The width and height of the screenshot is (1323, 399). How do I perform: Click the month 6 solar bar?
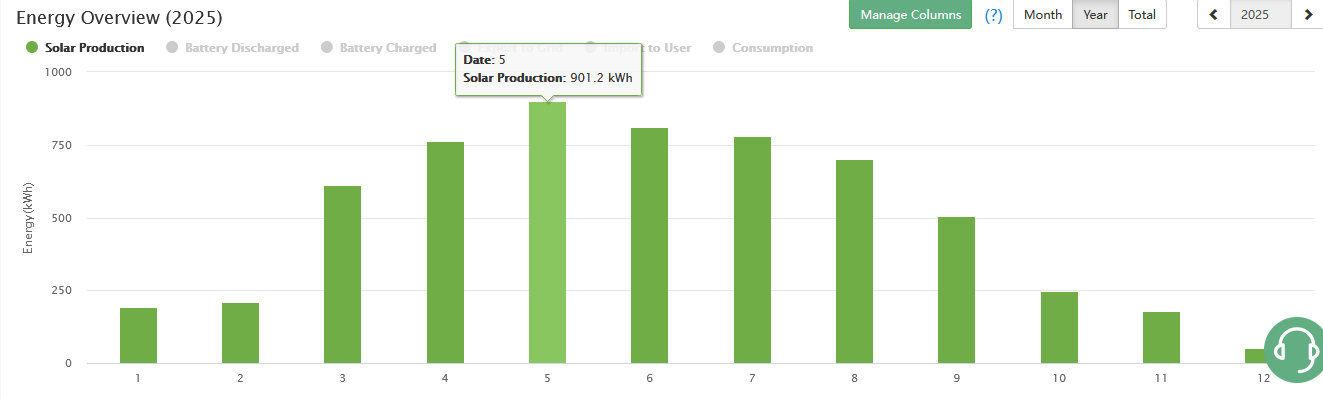[x=649, y=245]
